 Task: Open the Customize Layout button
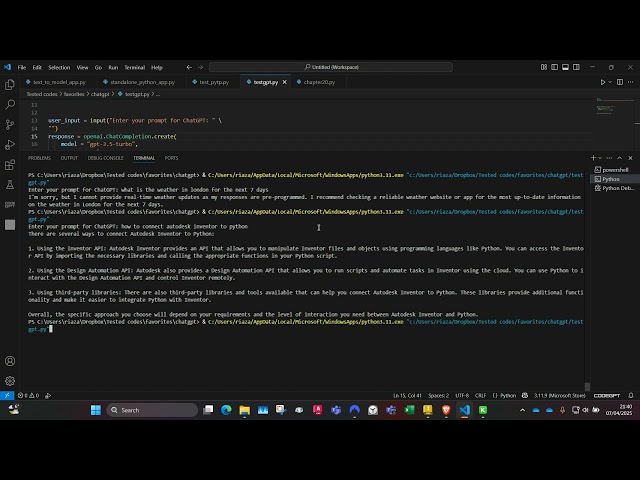coord(544,67)
